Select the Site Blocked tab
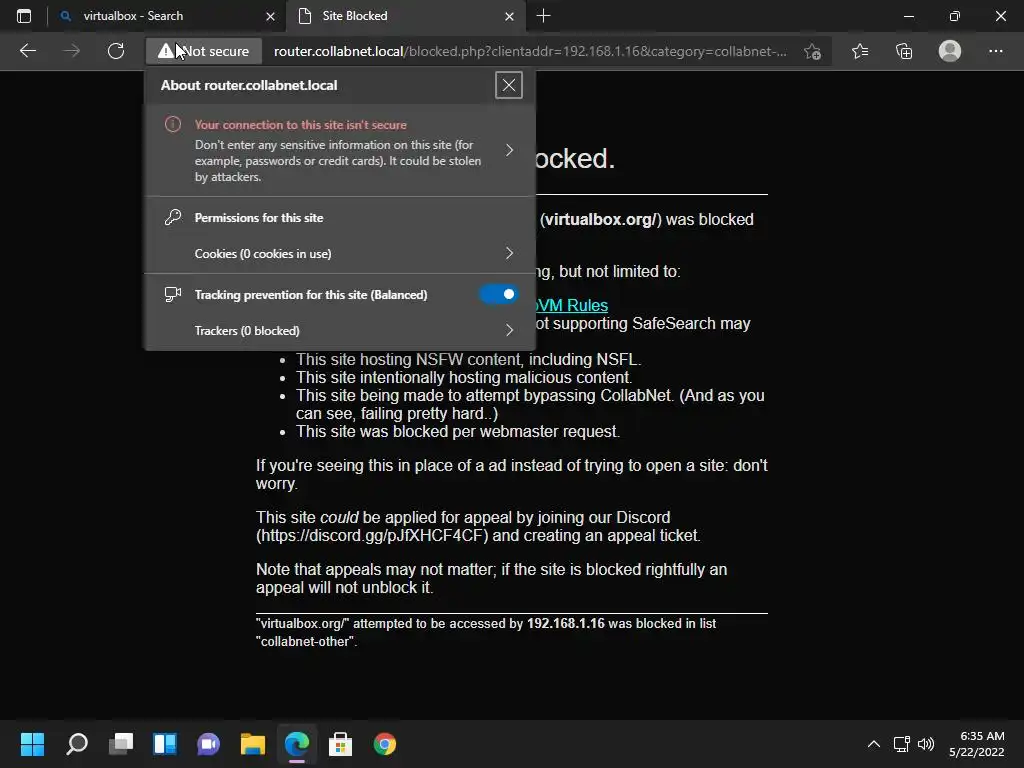This screenshot has width=1024, height=768. tap(405, 16)
